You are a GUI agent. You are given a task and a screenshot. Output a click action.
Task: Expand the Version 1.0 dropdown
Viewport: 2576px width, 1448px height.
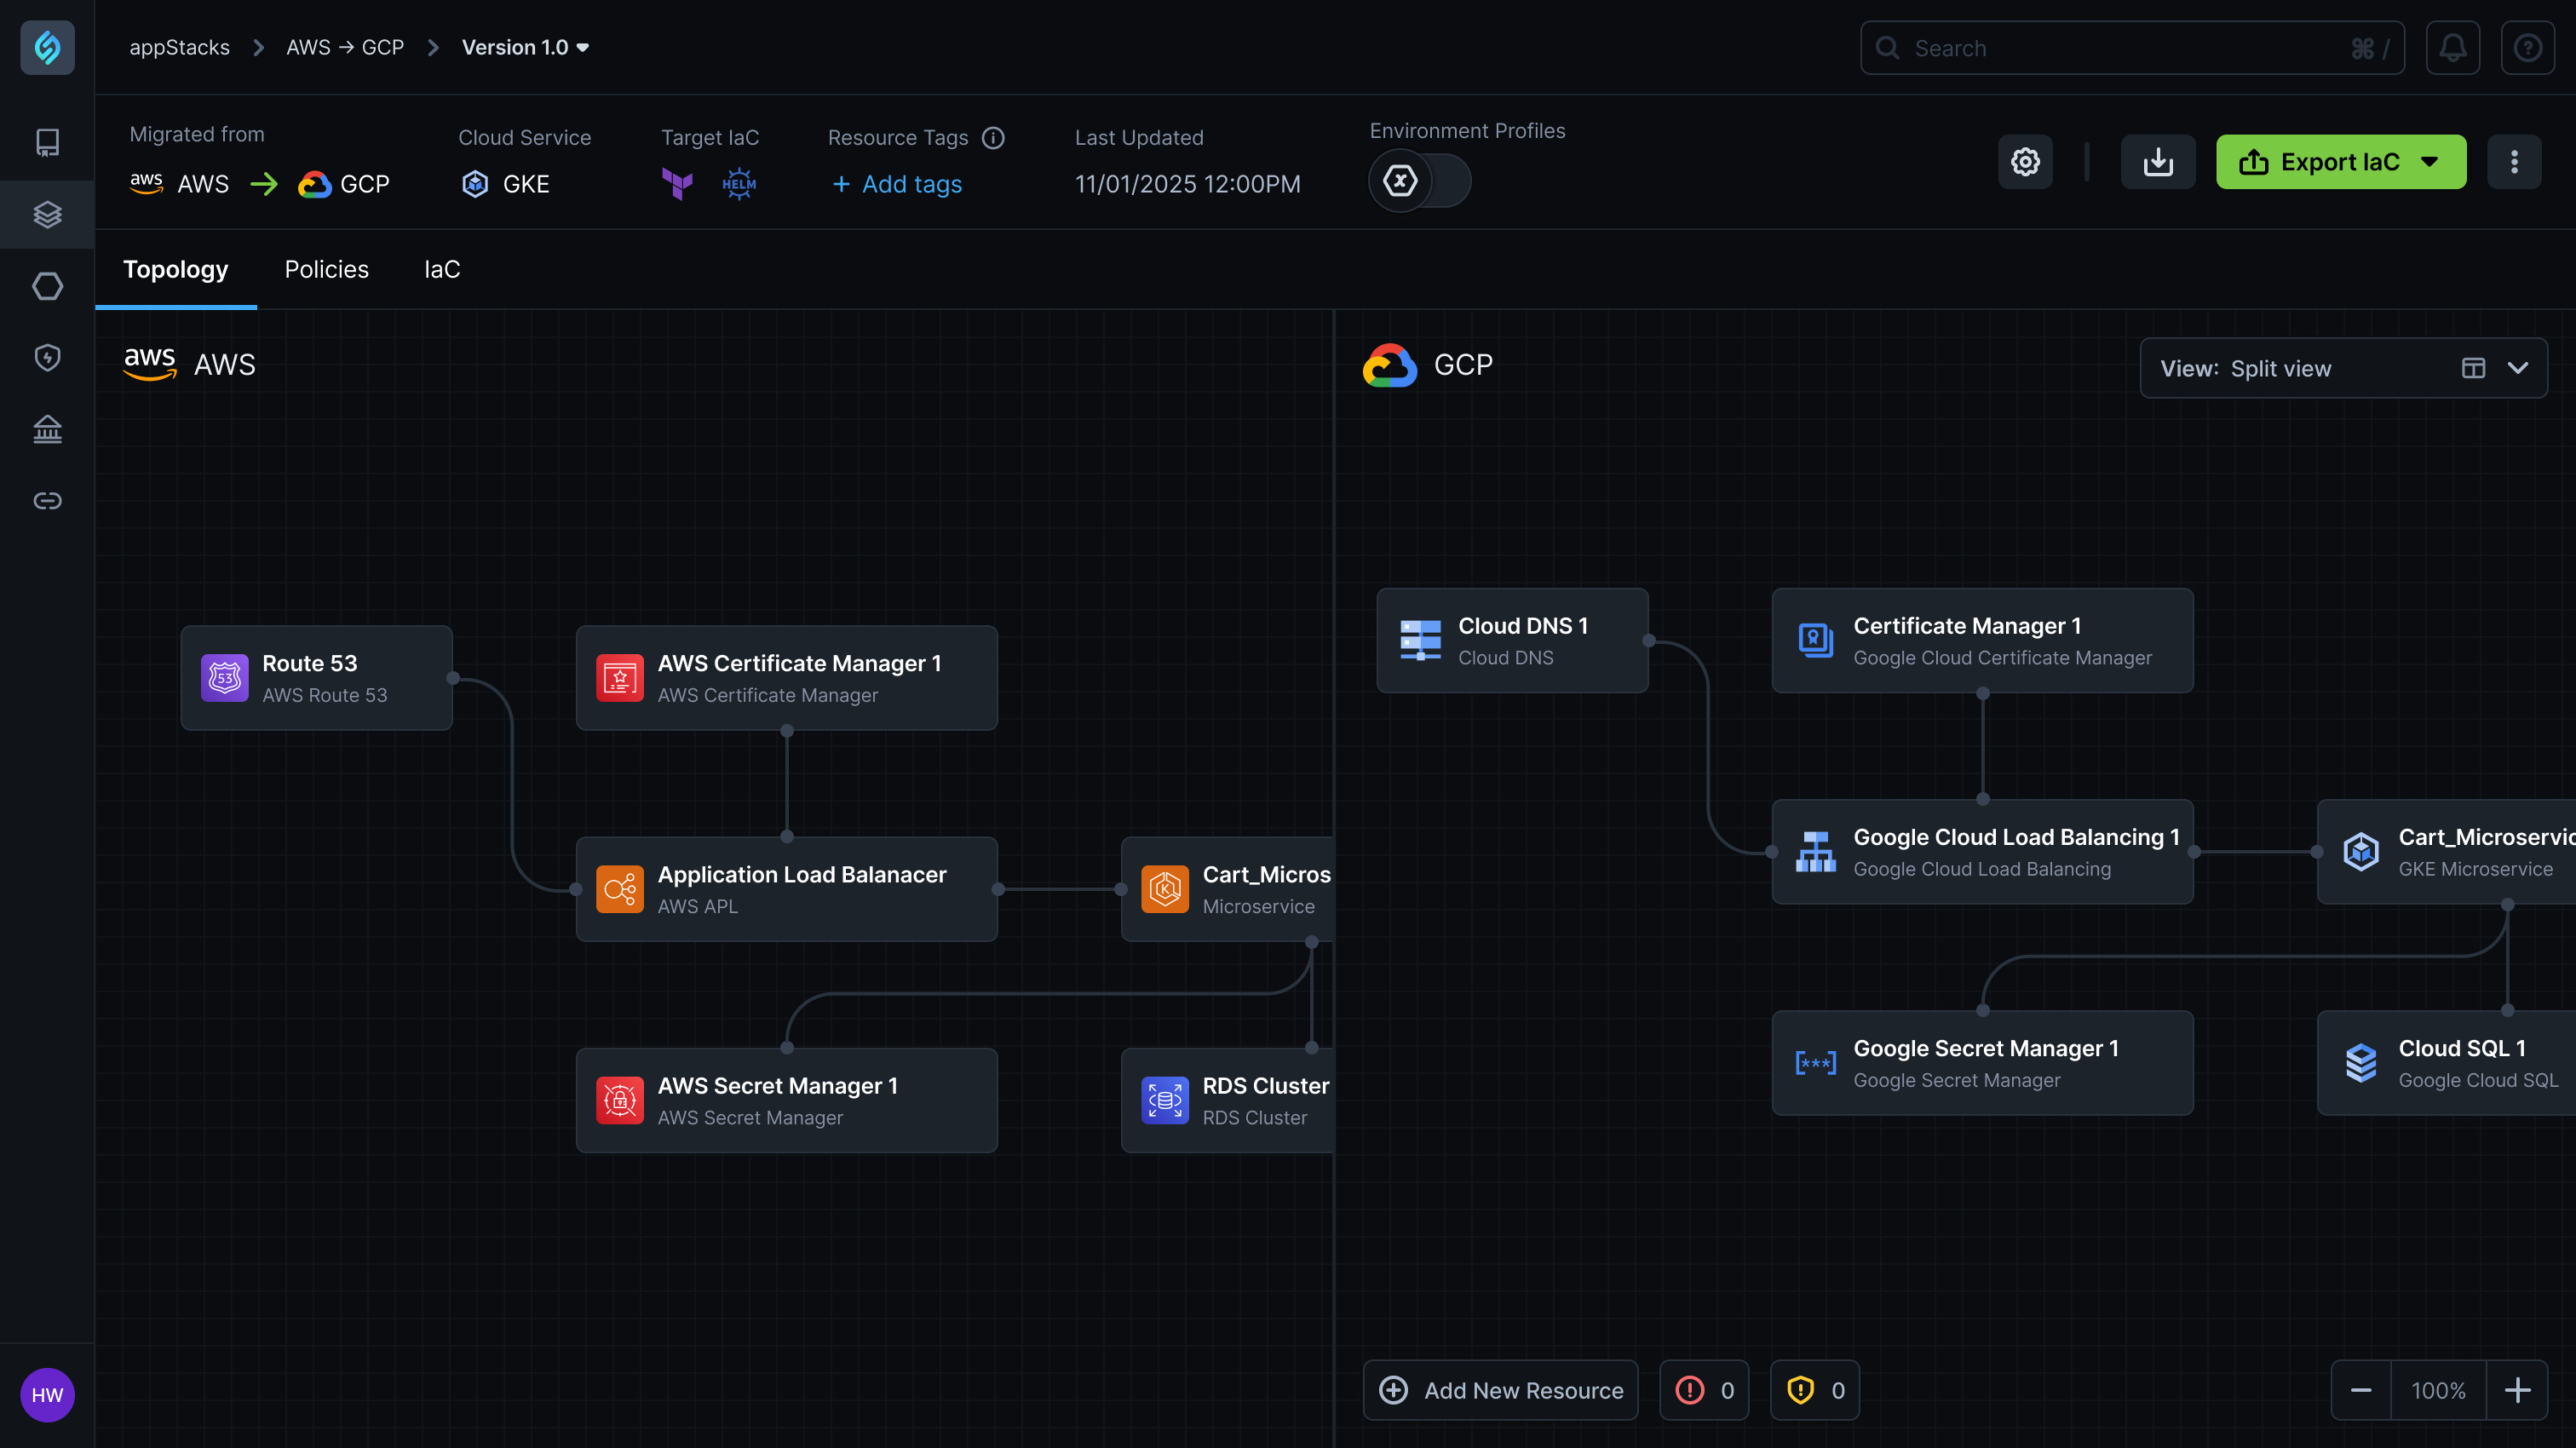tap(583, 47)
